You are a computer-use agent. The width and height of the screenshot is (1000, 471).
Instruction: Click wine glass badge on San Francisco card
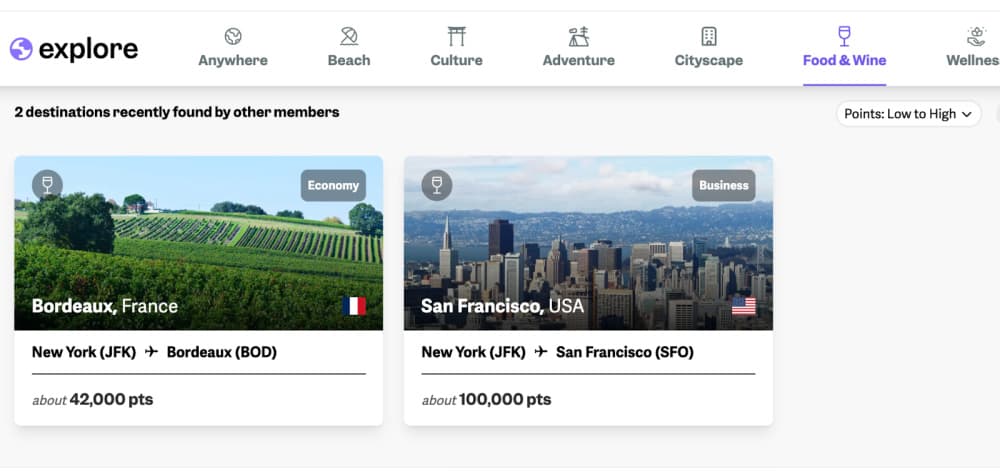click(436, 185)
